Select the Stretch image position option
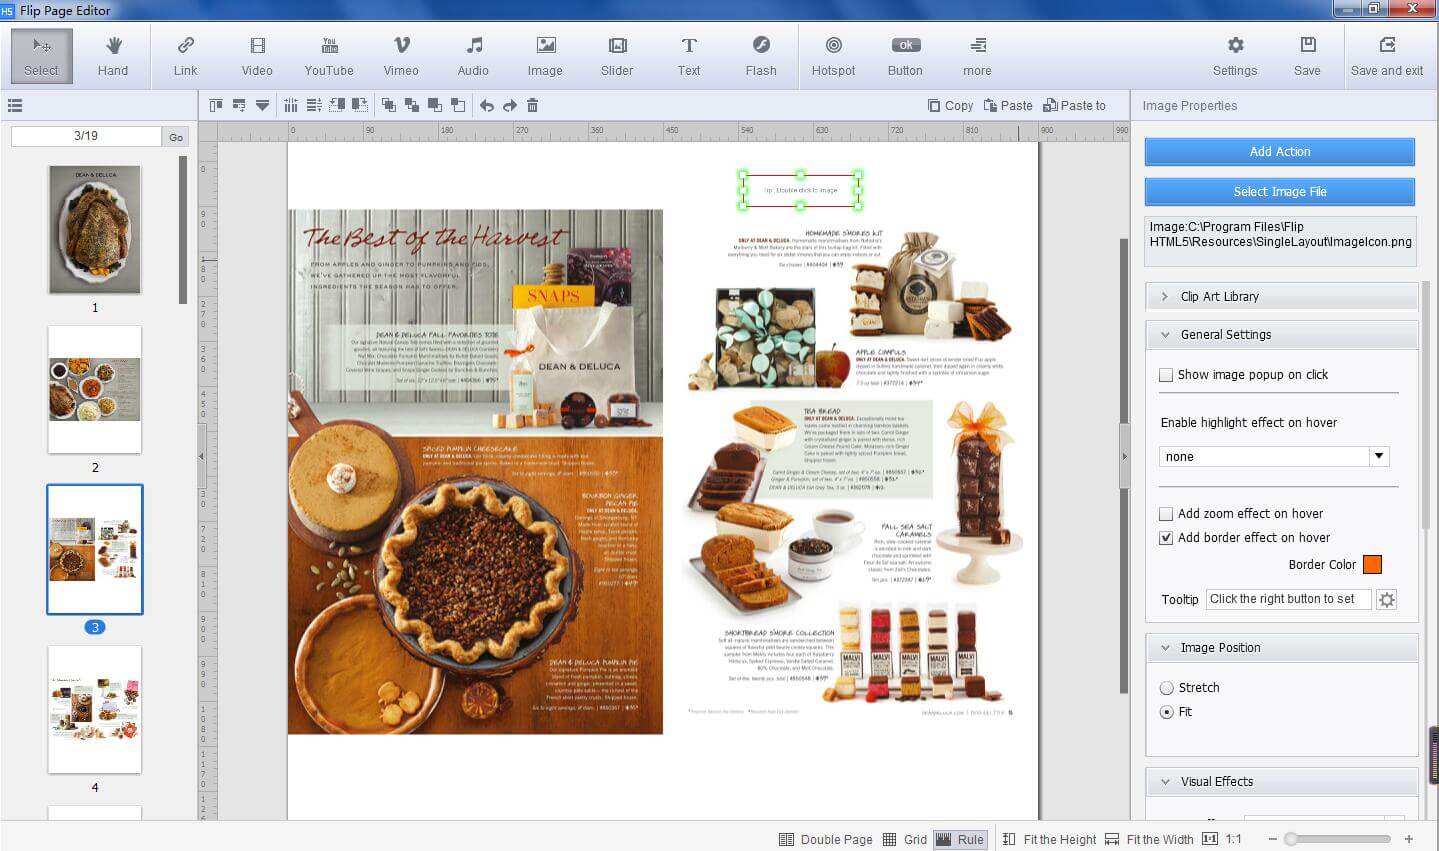 click(1166, 688)
